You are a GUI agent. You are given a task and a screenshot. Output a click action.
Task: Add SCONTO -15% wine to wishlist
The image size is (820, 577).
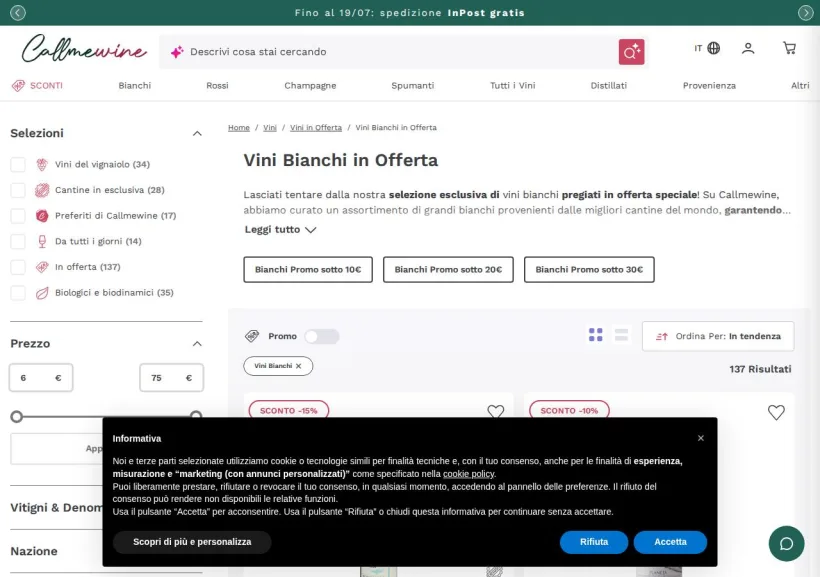click(x=495, y=412)
